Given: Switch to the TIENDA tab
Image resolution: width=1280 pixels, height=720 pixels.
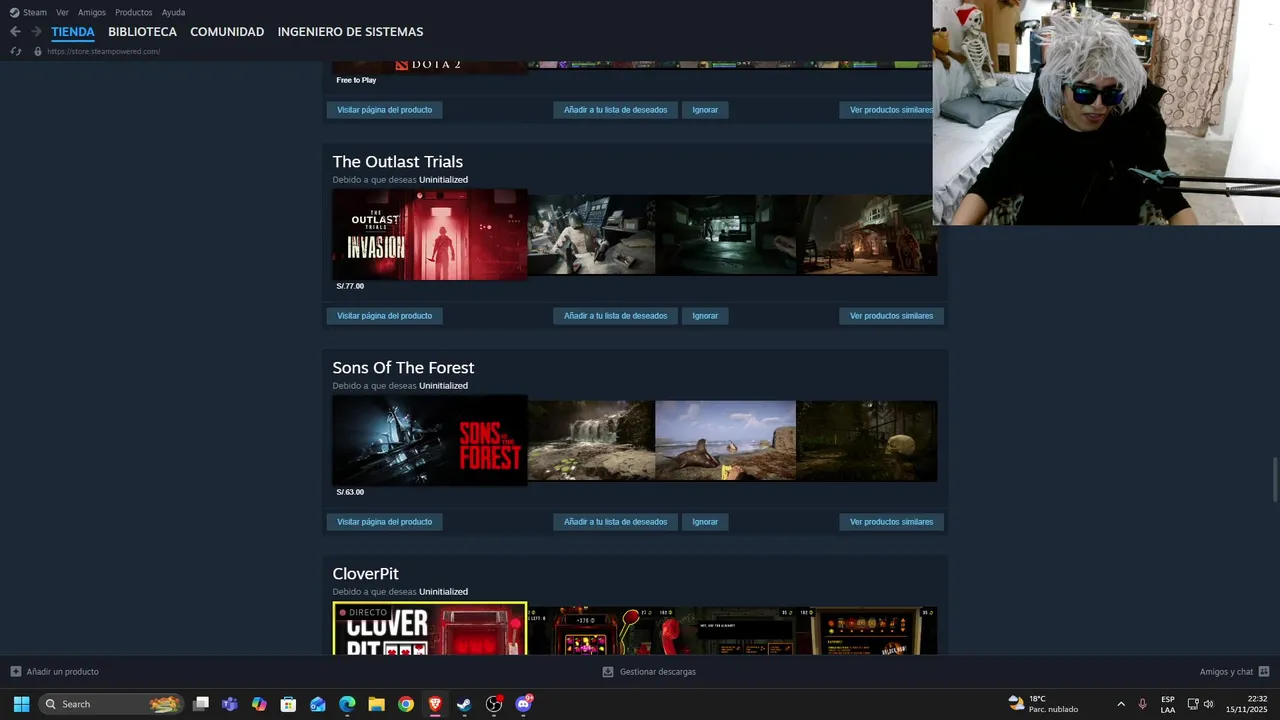Looking at the screenshot, I should (x=73, y=32).
